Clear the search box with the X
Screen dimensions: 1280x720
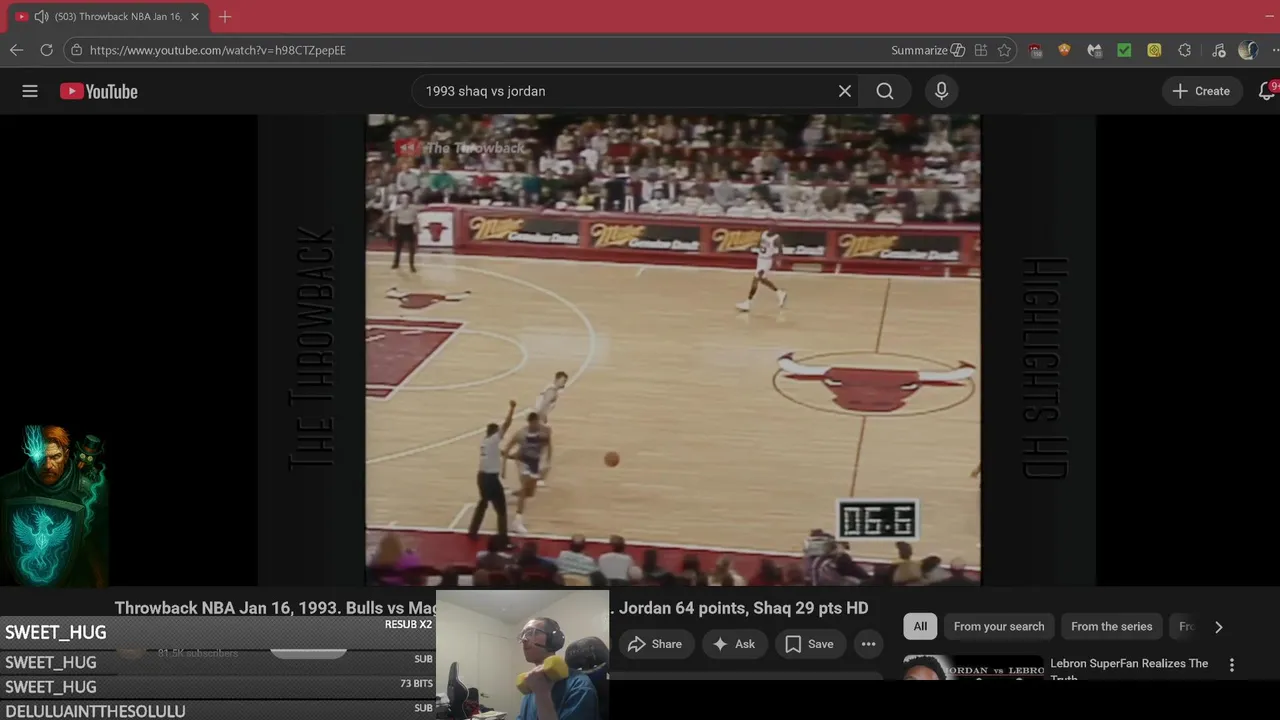click(845, 91)
